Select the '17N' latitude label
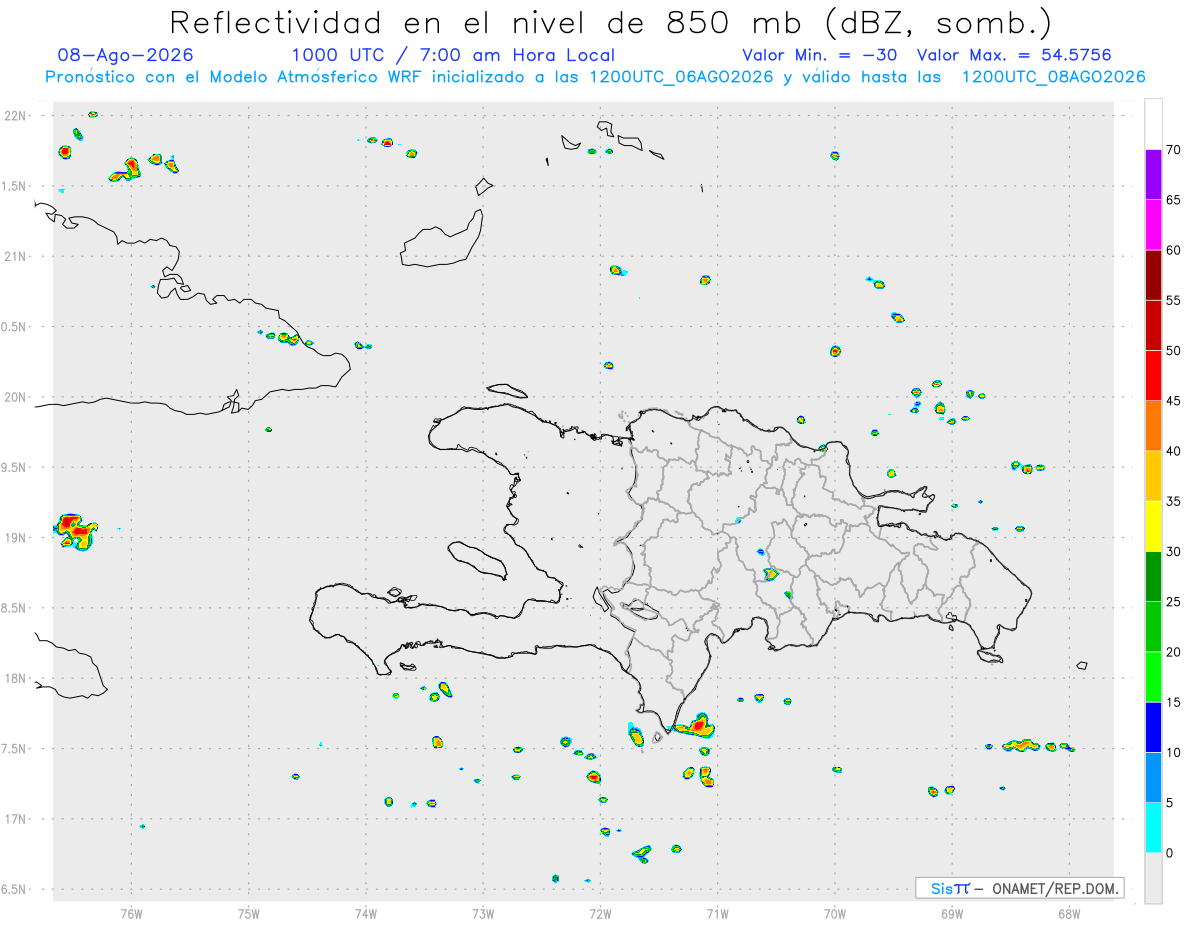1200x927 pixels. [x=16, y=818]
